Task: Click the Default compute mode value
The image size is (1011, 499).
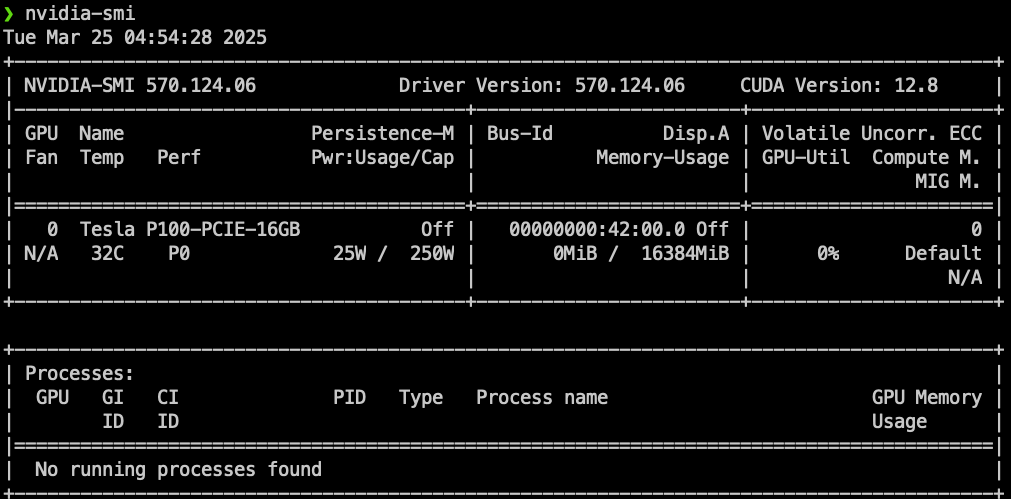Action: coord(943,254)
